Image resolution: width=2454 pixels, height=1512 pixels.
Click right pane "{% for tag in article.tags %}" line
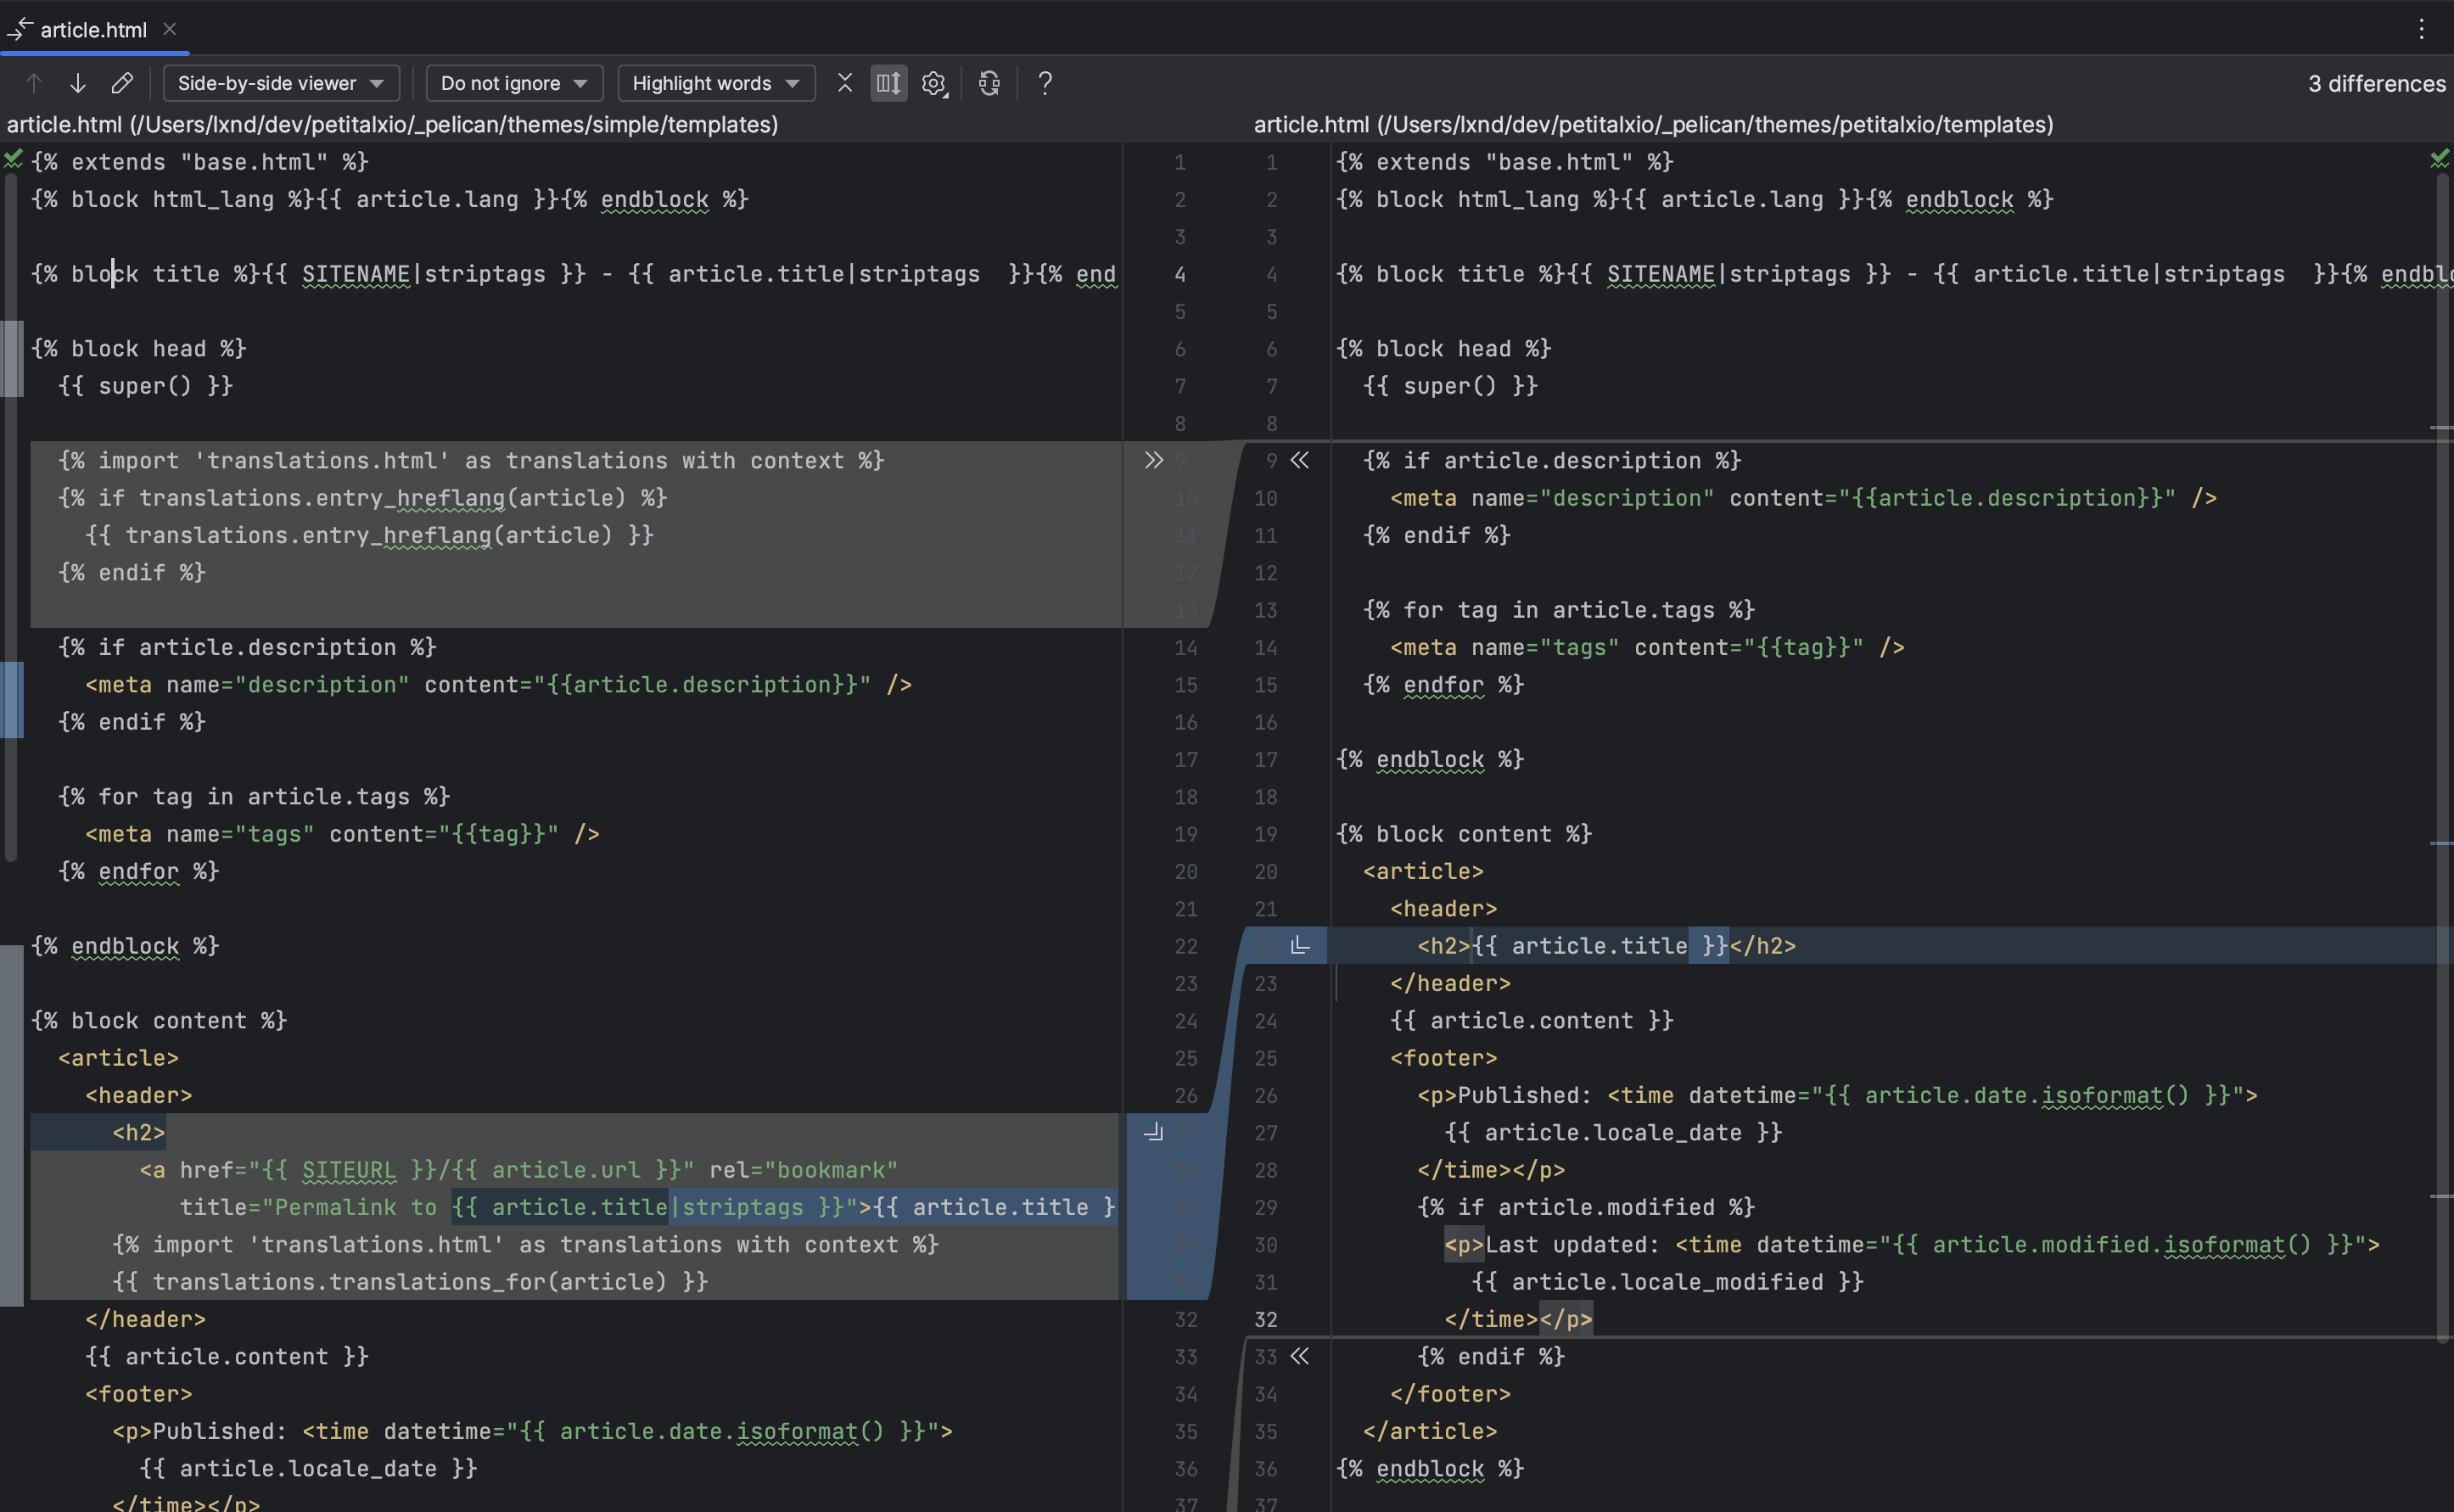(1559, 609)
